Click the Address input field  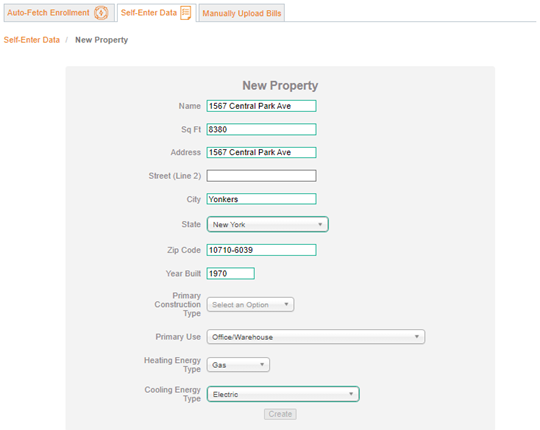click(x=261, y=153)
